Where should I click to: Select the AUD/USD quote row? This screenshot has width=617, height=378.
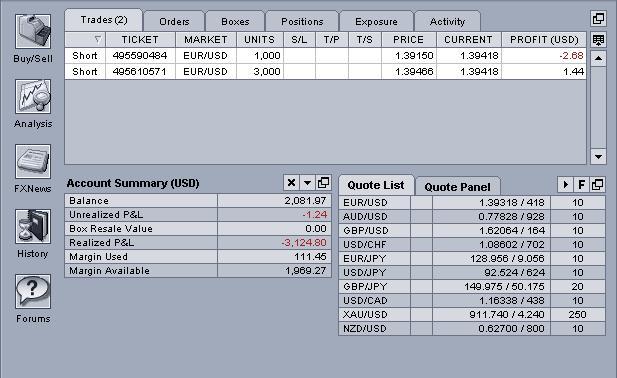pyautogui.click(x=472, y=216)
